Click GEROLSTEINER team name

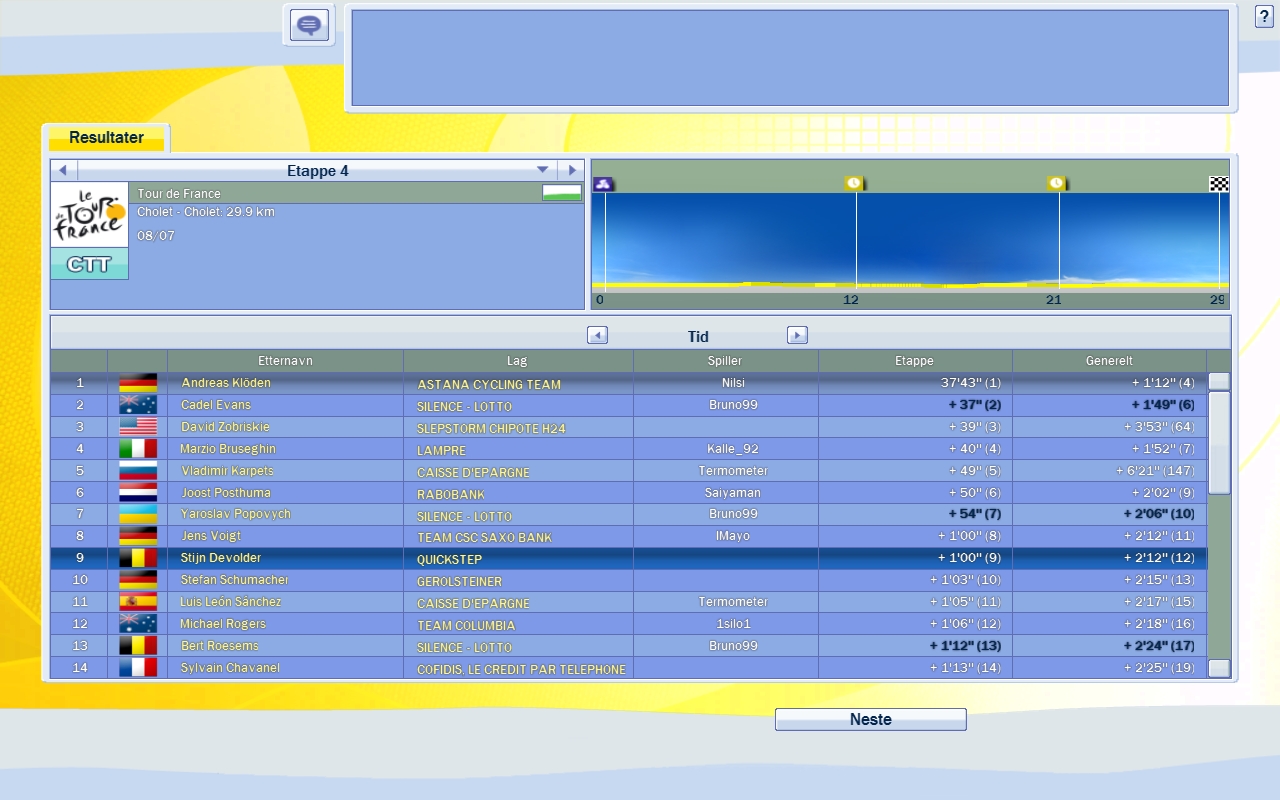point(459,582)
